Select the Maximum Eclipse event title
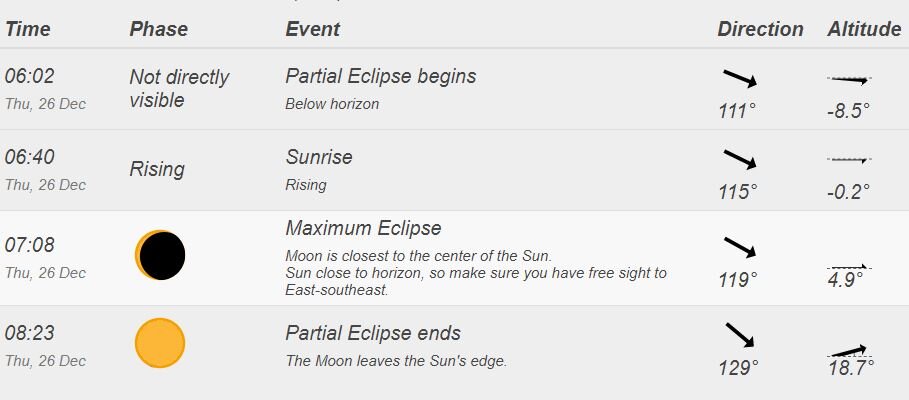This screenshot has width=909, height=400. [363, 228]
